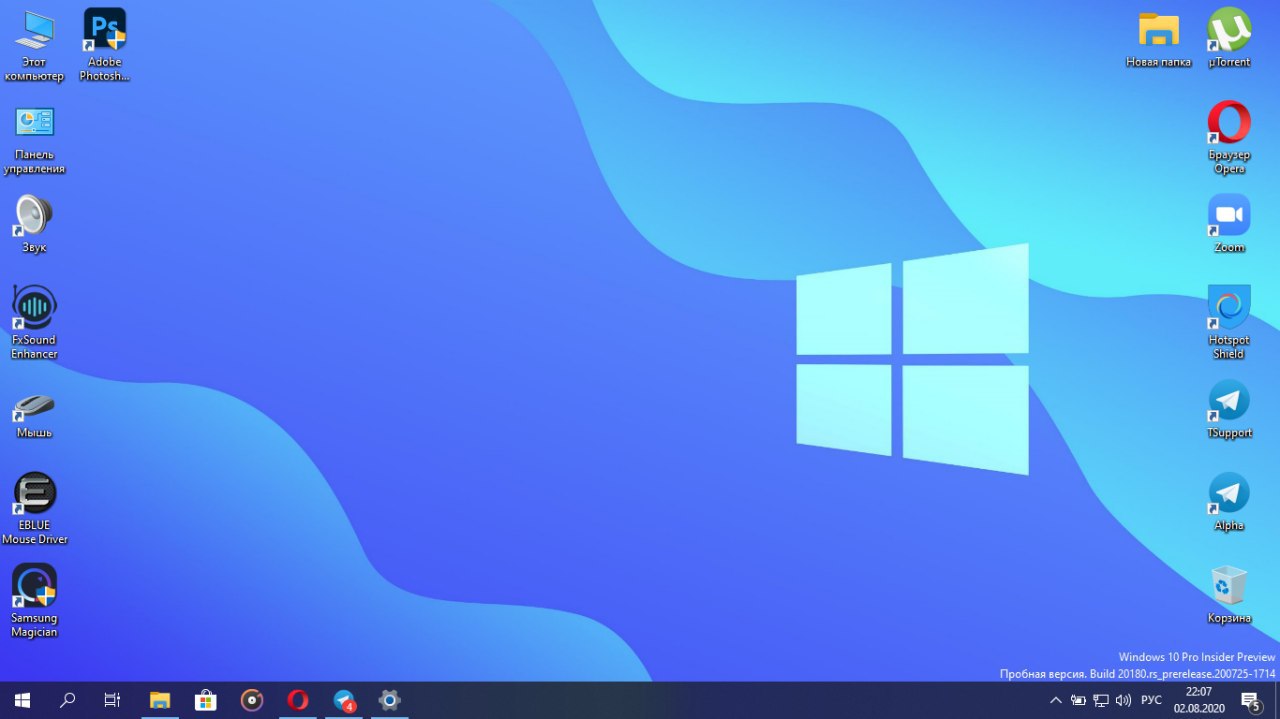
Task: Open Telegram with 4 unread badge
Action: click(x=344, y=700)
